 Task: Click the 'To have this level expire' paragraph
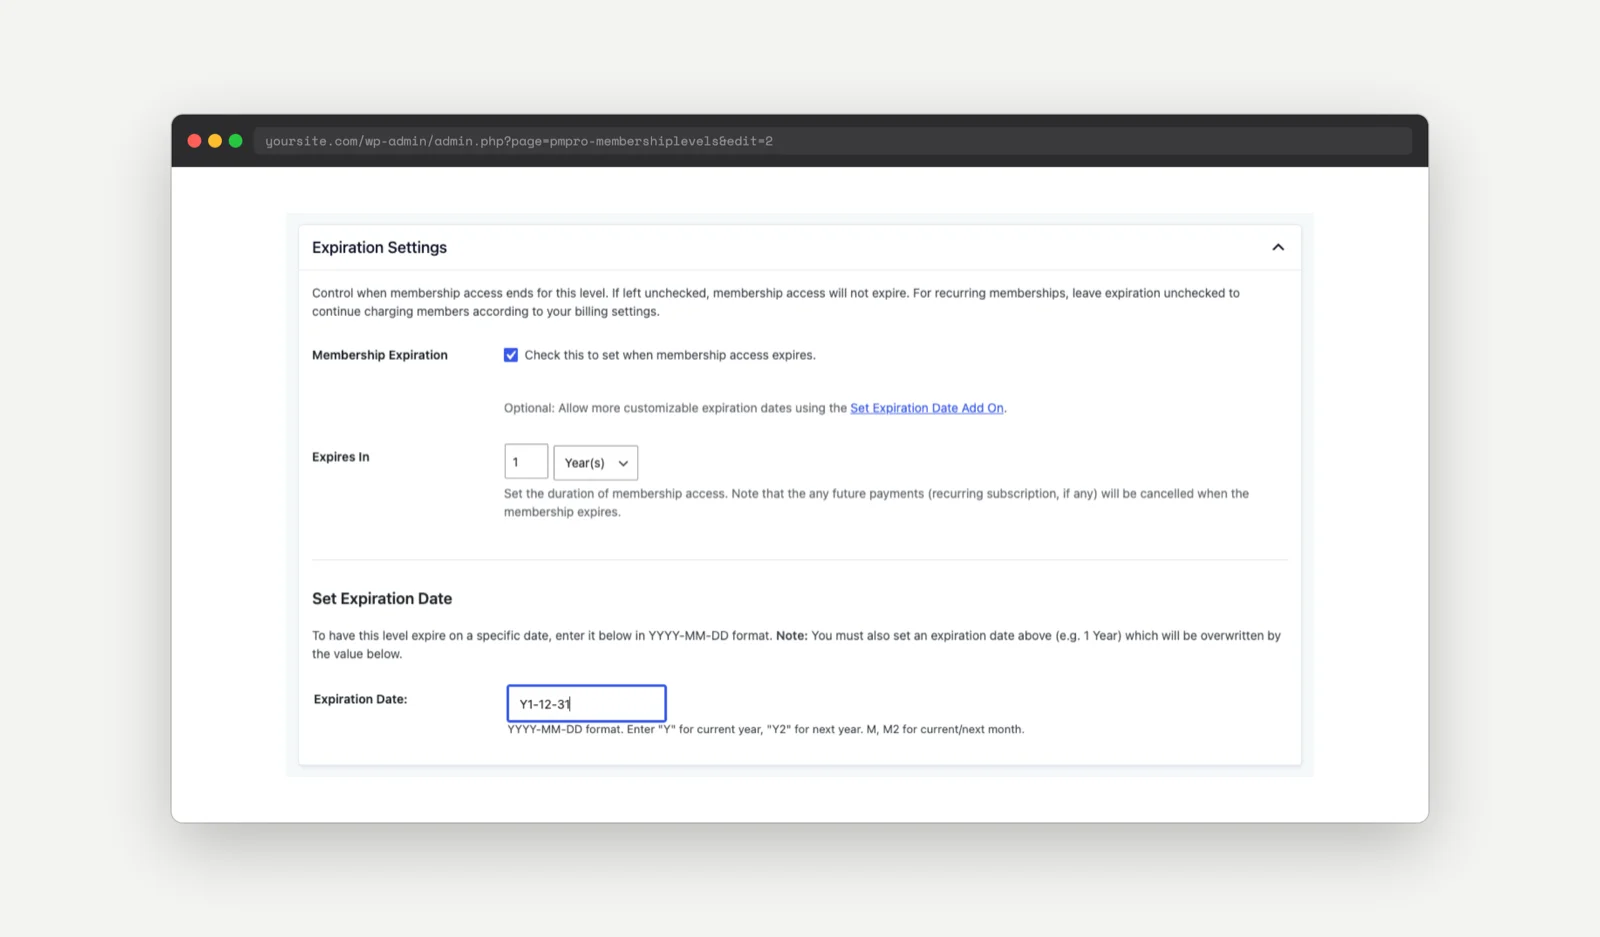(x=796, y=644)
